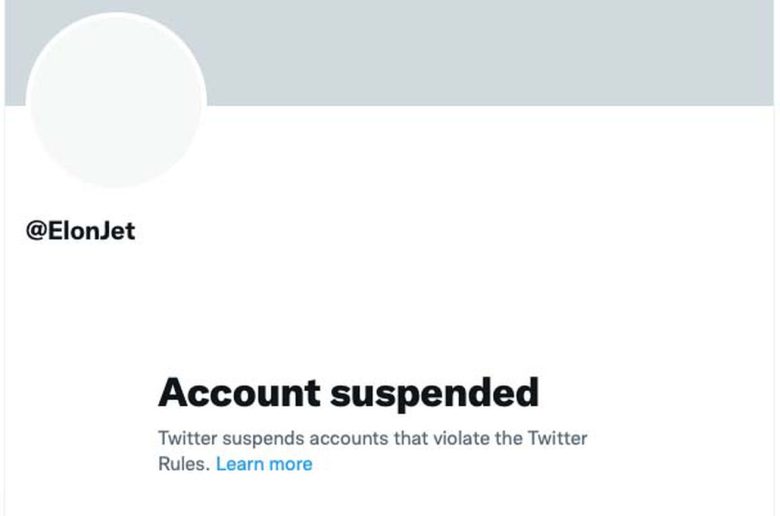Open the Learn more link

pyautogui.click(x=264, y=464)
